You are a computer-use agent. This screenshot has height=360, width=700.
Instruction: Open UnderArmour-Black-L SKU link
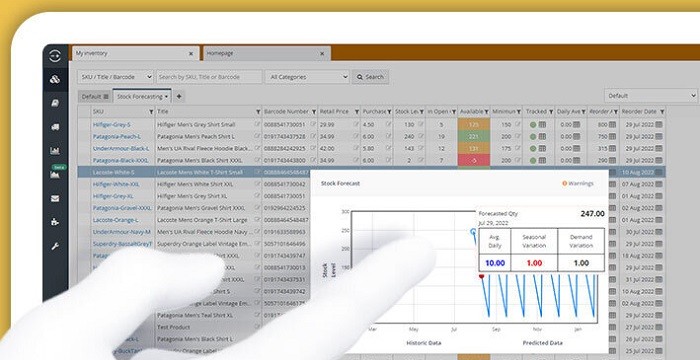121,148
